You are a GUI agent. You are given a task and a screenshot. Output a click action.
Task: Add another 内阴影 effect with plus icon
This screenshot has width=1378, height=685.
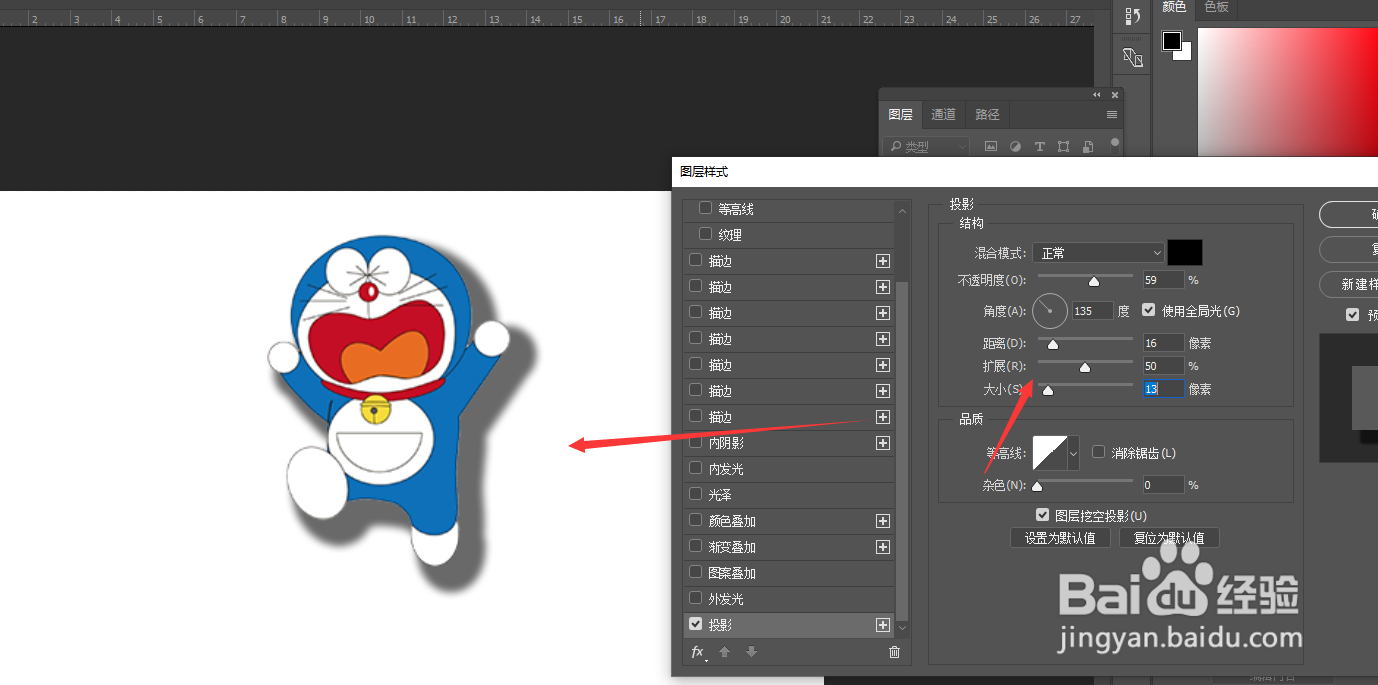[x=883, y=443]
